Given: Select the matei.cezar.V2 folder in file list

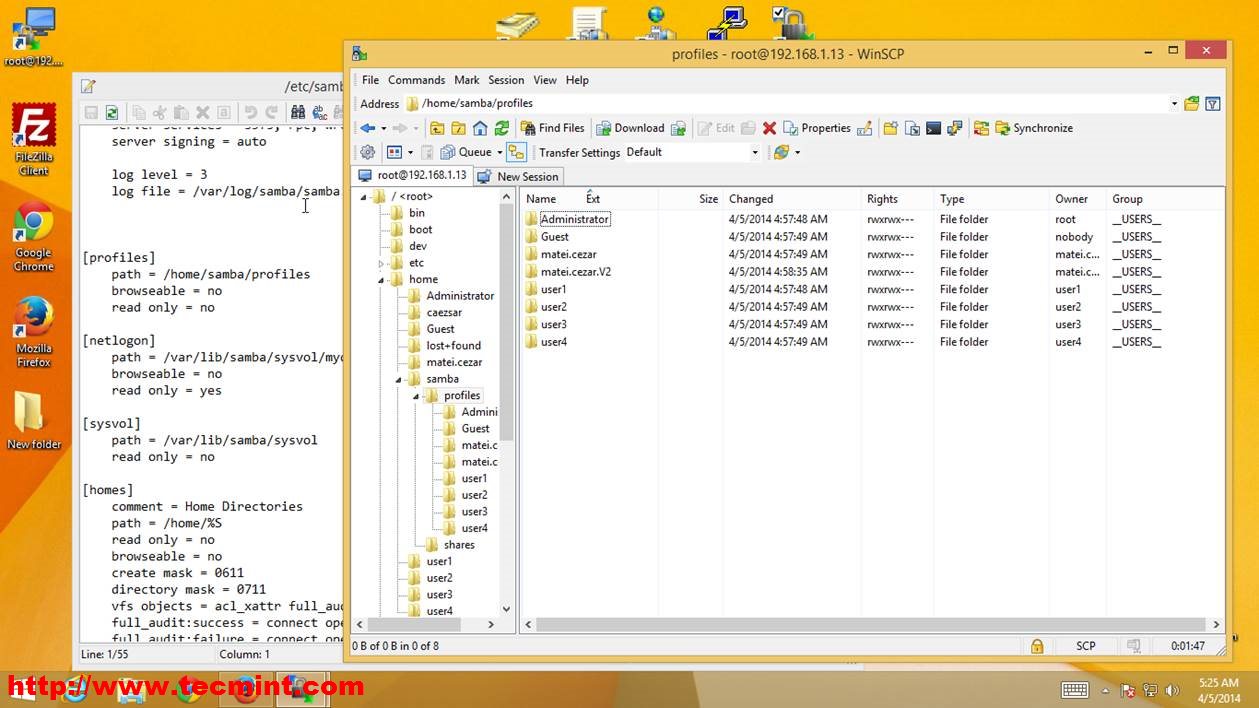Looking at the screenshot, I should click(x=575, y=272).
